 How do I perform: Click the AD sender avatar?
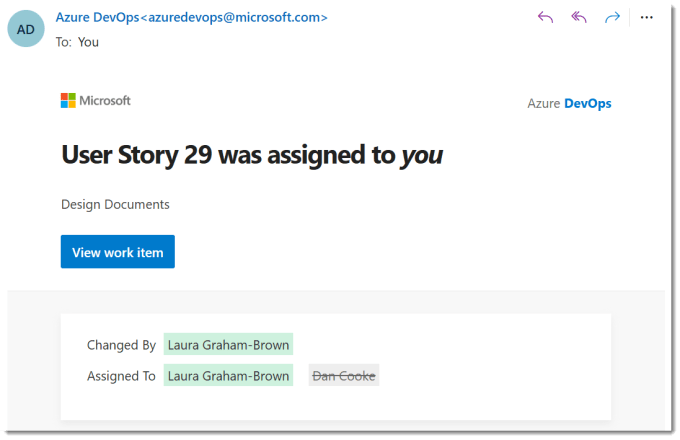(x=26, y=29)
